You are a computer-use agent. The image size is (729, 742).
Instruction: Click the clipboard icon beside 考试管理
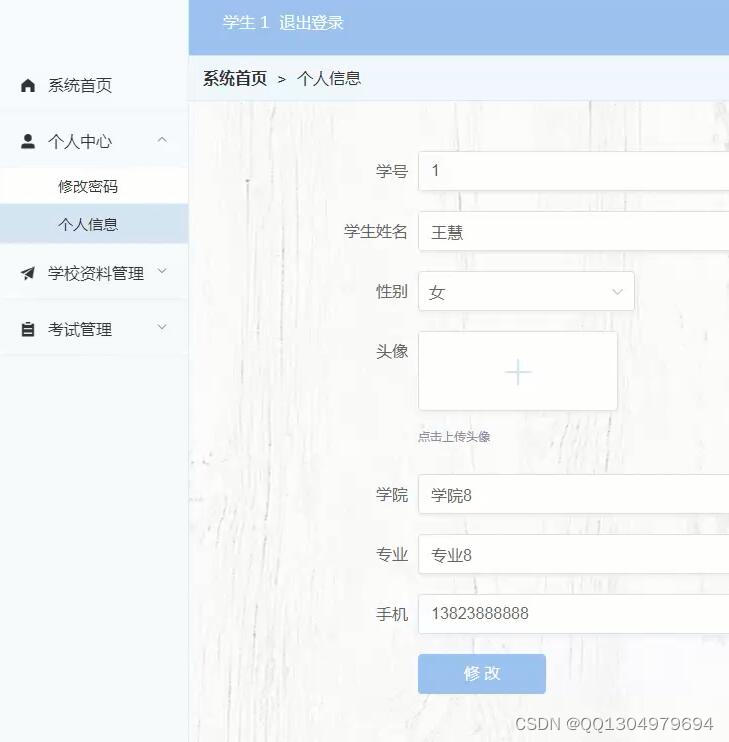point(28,330)
